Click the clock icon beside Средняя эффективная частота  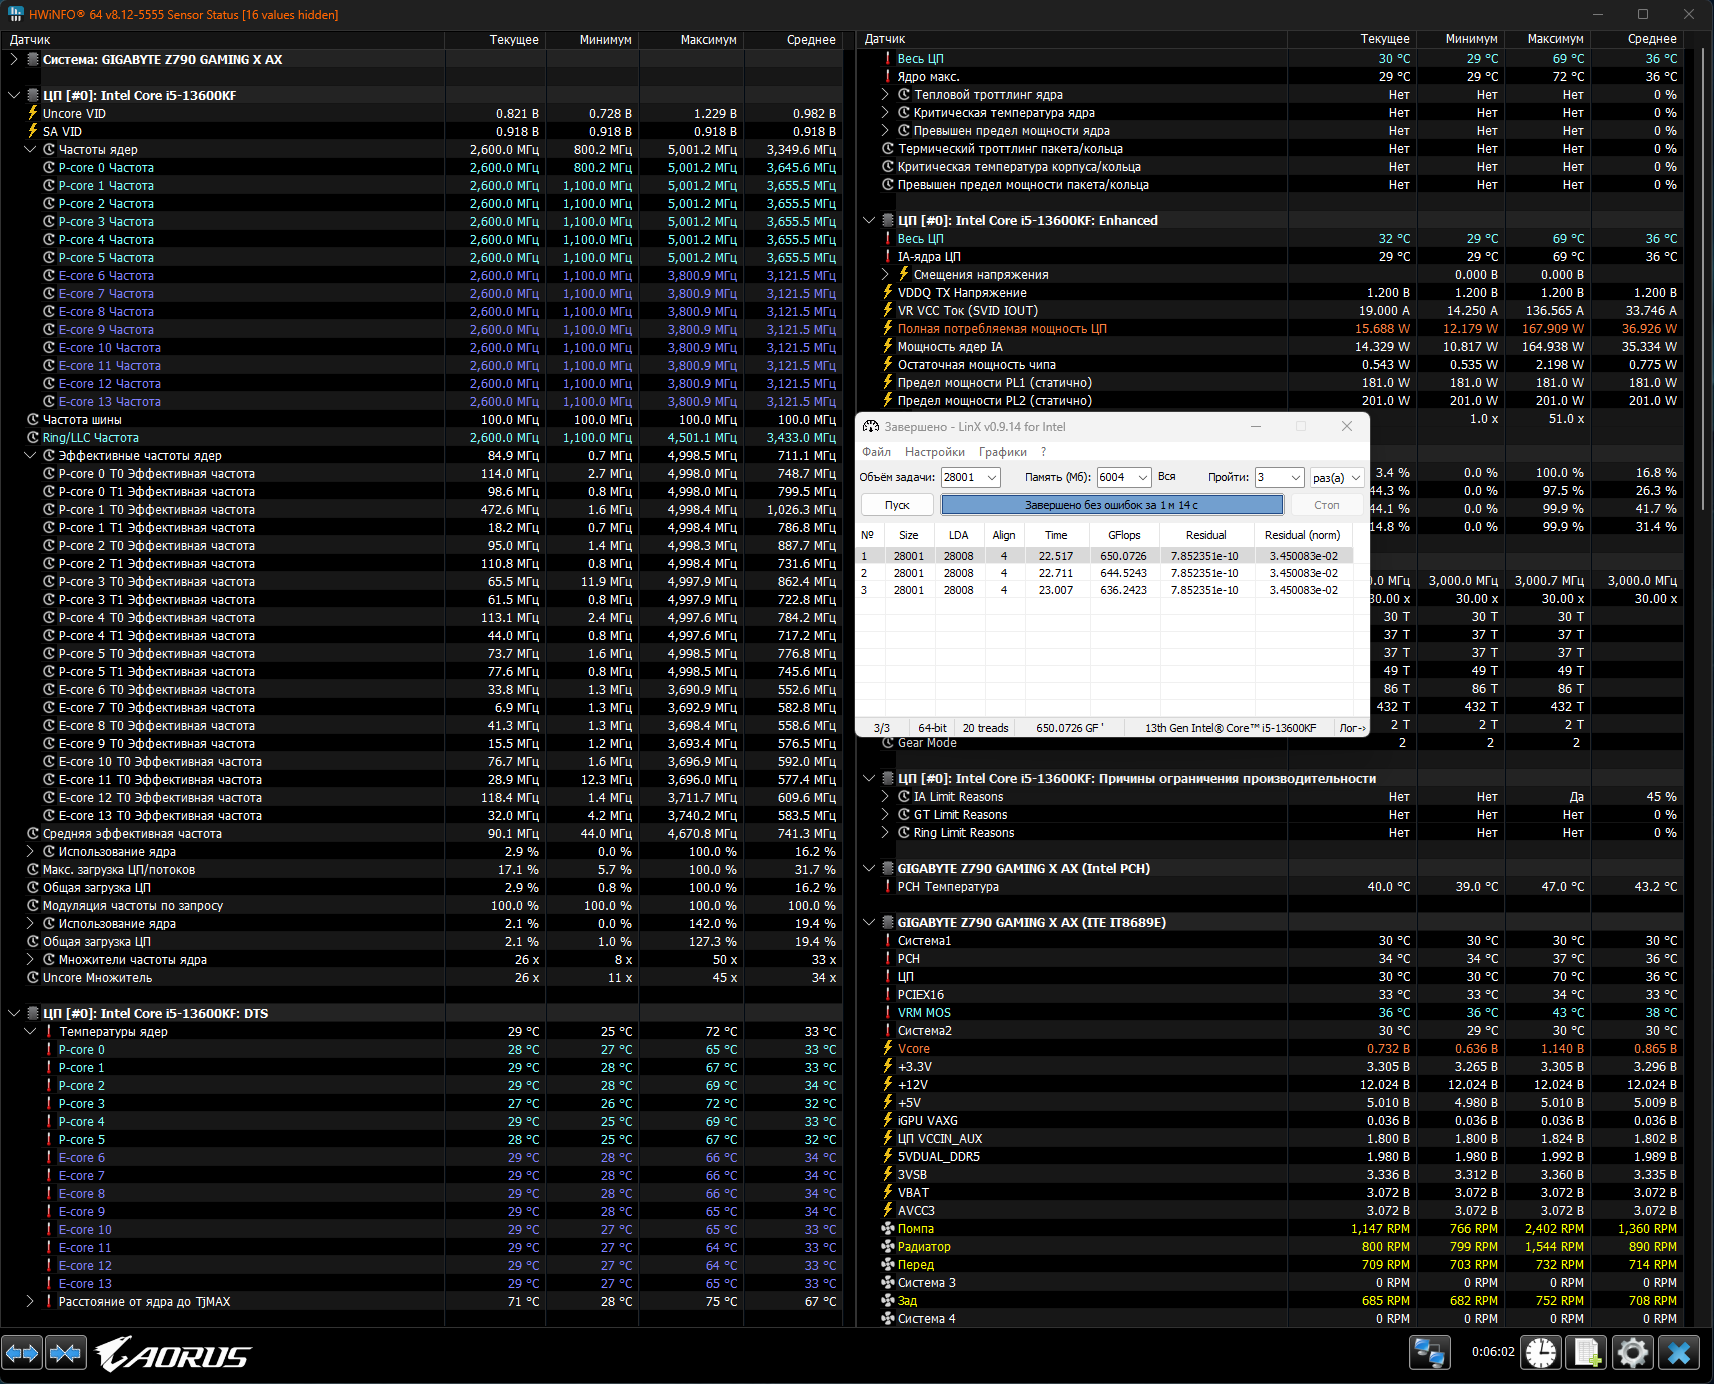33,833
